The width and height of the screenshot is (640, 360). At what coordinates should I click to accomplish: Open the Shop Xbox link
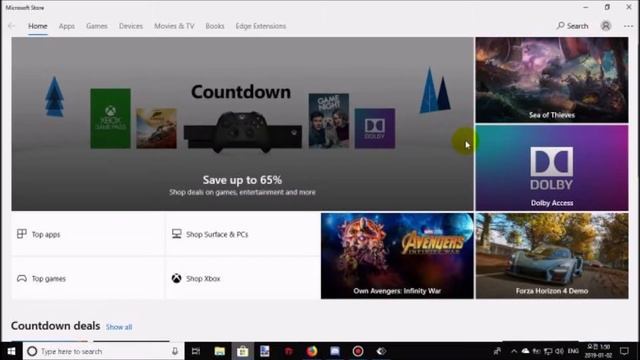tap(243, 278)
